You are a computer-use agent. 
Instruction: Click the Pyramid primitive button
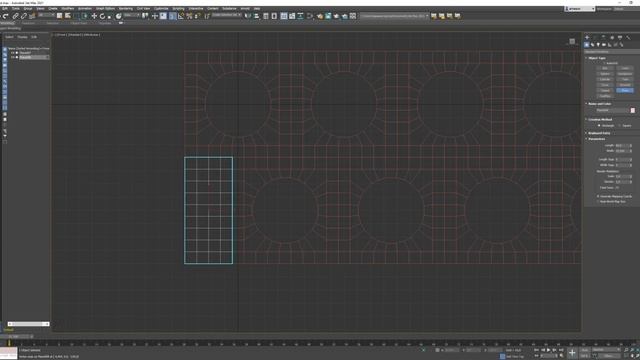[x=625, y=85]
